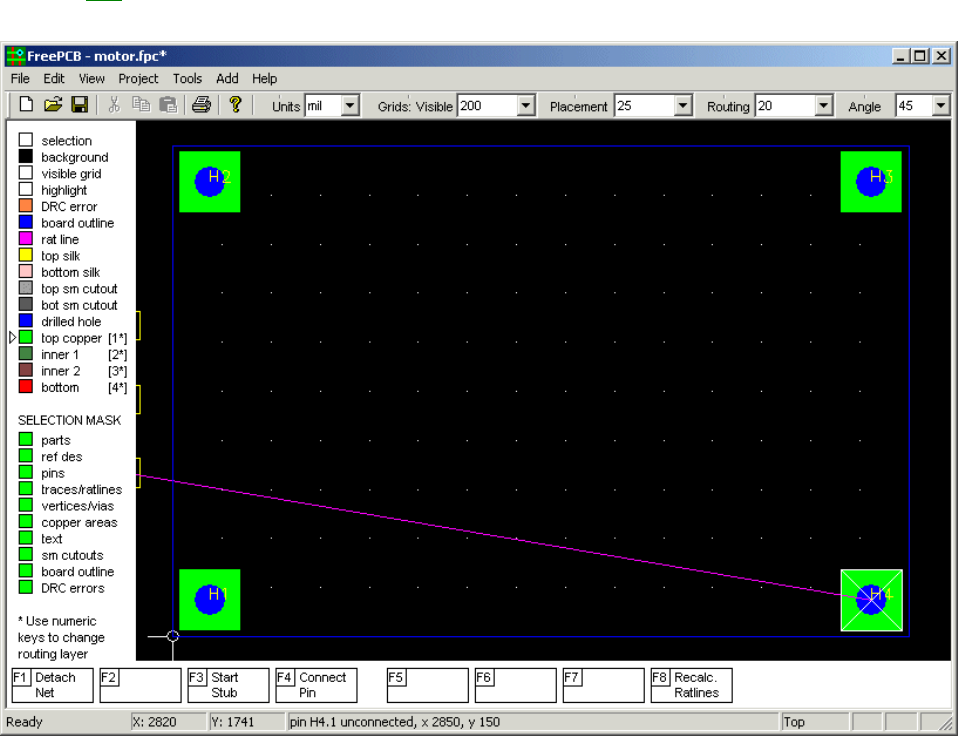
Task: Toggle text in selection mask
Action: click(26, 538)
